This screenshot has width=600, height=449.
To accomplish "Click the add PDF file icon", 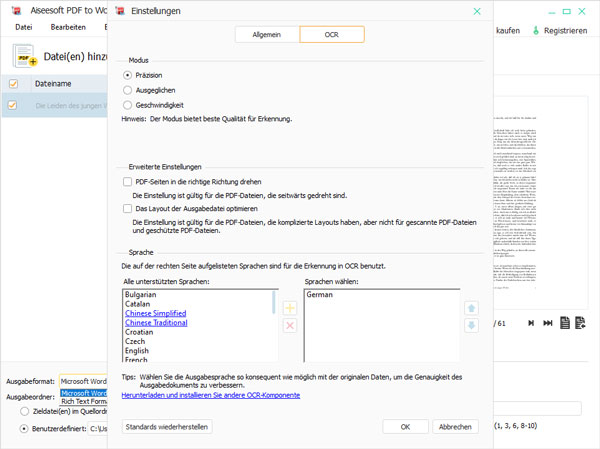I will (24, 56).
